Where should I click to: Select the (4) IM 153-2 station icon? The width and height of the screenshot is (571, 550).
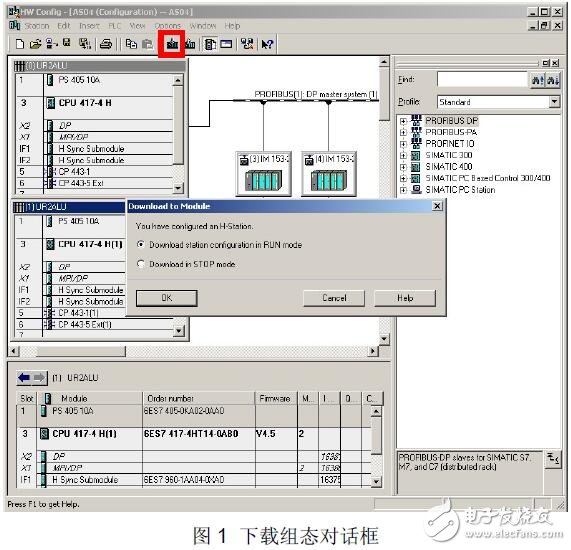329,174
